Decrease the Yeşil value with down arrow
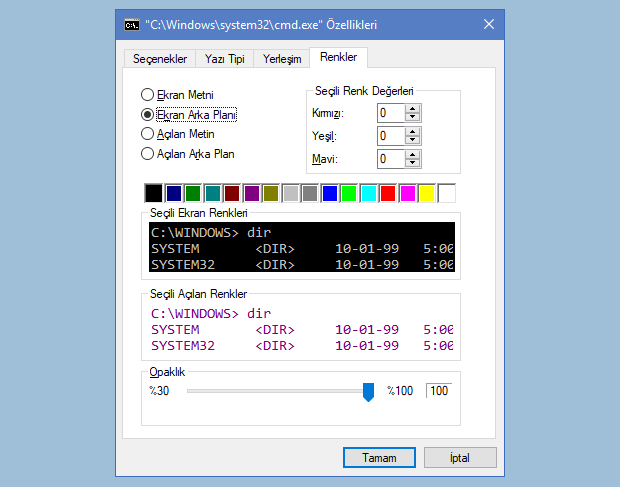 pos(412,140)
